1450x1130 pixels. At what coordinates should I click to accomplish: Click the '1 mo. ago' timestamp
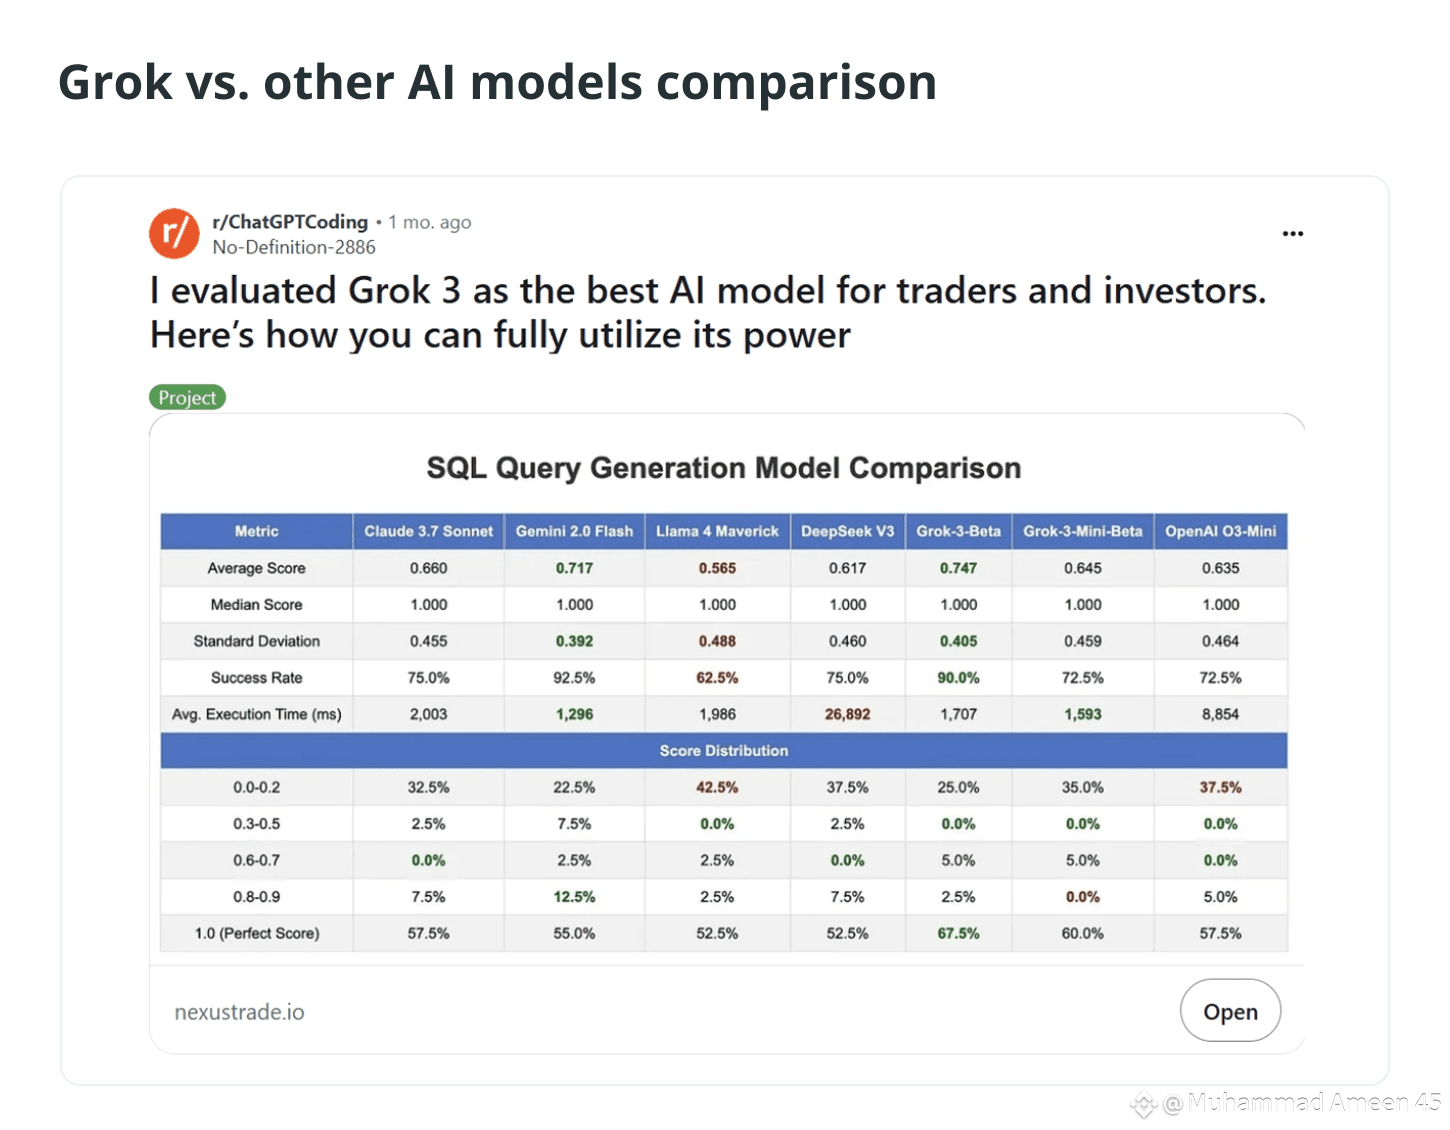coord(430,222)
